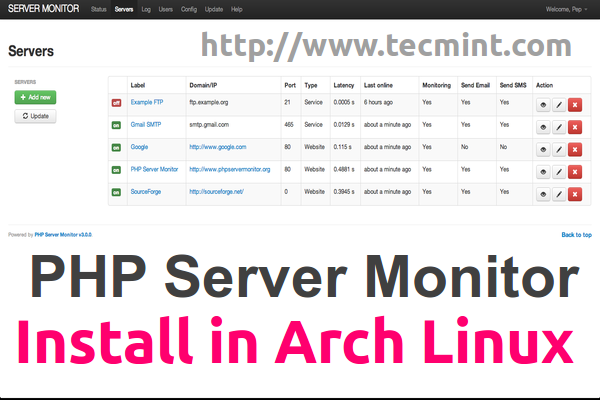View details of Gmail SMTP server
The height and width of the screenshot is (400, 600).
tap(543, 127)
